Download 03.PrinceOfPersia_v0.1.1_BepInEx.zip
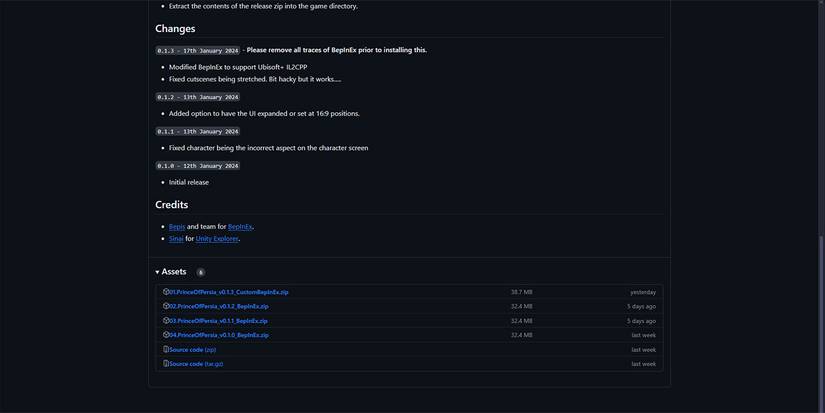Viewport: 825px width, 413px height. (219, 321)
